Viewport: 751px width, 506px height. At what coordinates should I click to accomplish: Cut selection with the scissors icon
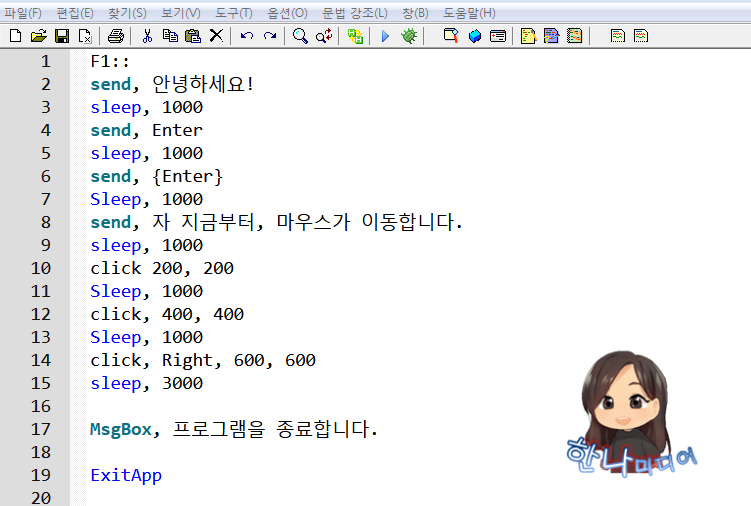[x=148, y=36]
